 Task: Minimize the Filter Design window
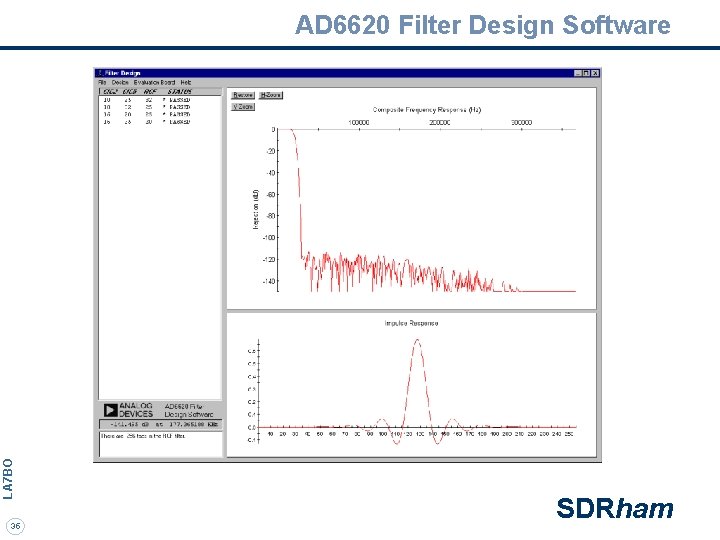coord(579,73)
